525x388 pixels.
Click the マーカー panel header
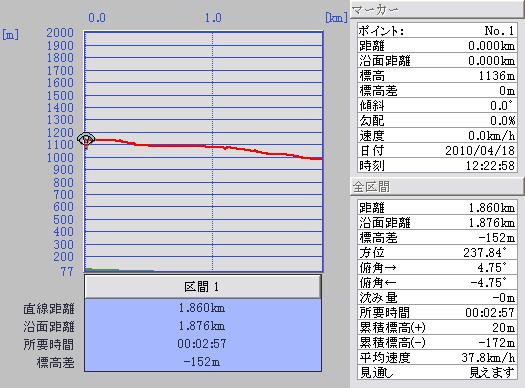coord(437,9)
